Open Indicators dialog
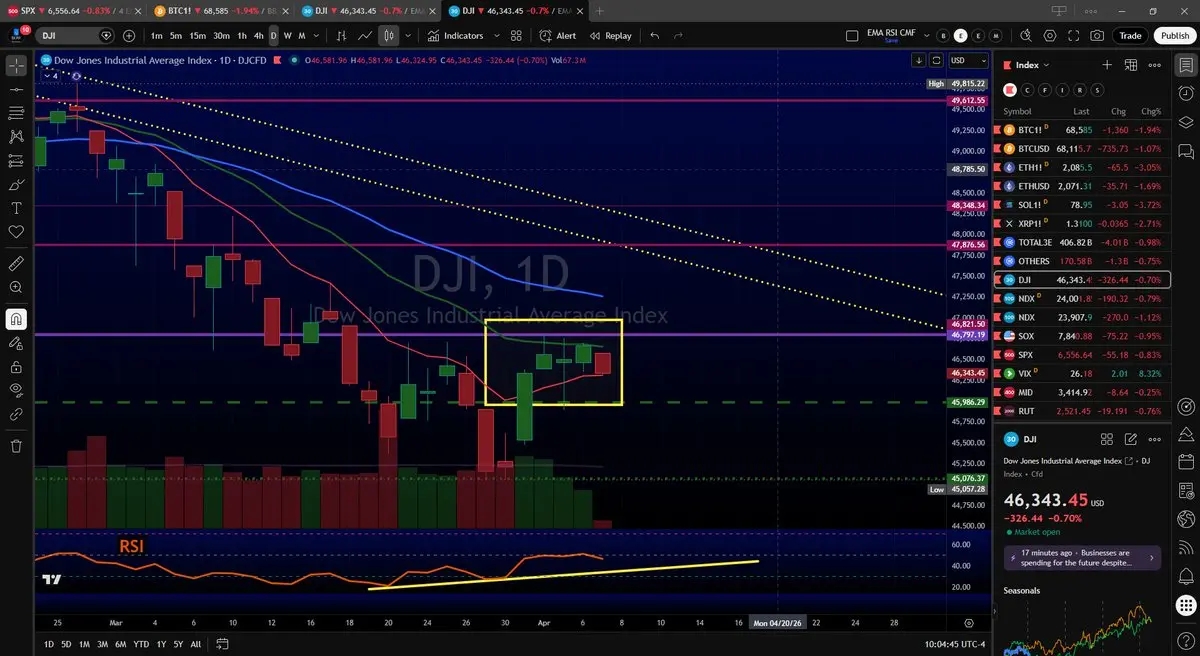Image resolution: width=1200 pixels, height=656 pixels. (x=455, y=35)
